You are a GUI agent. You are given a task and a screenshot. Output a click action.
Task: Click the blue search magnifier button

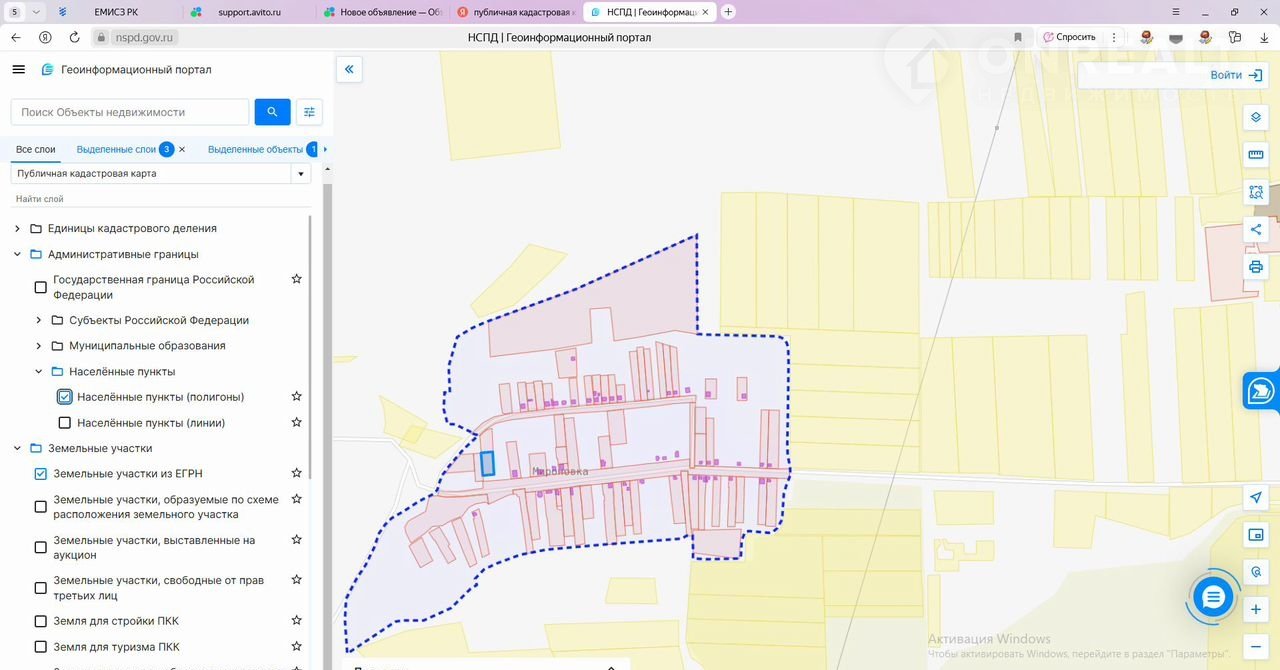(x=272, y=112)
